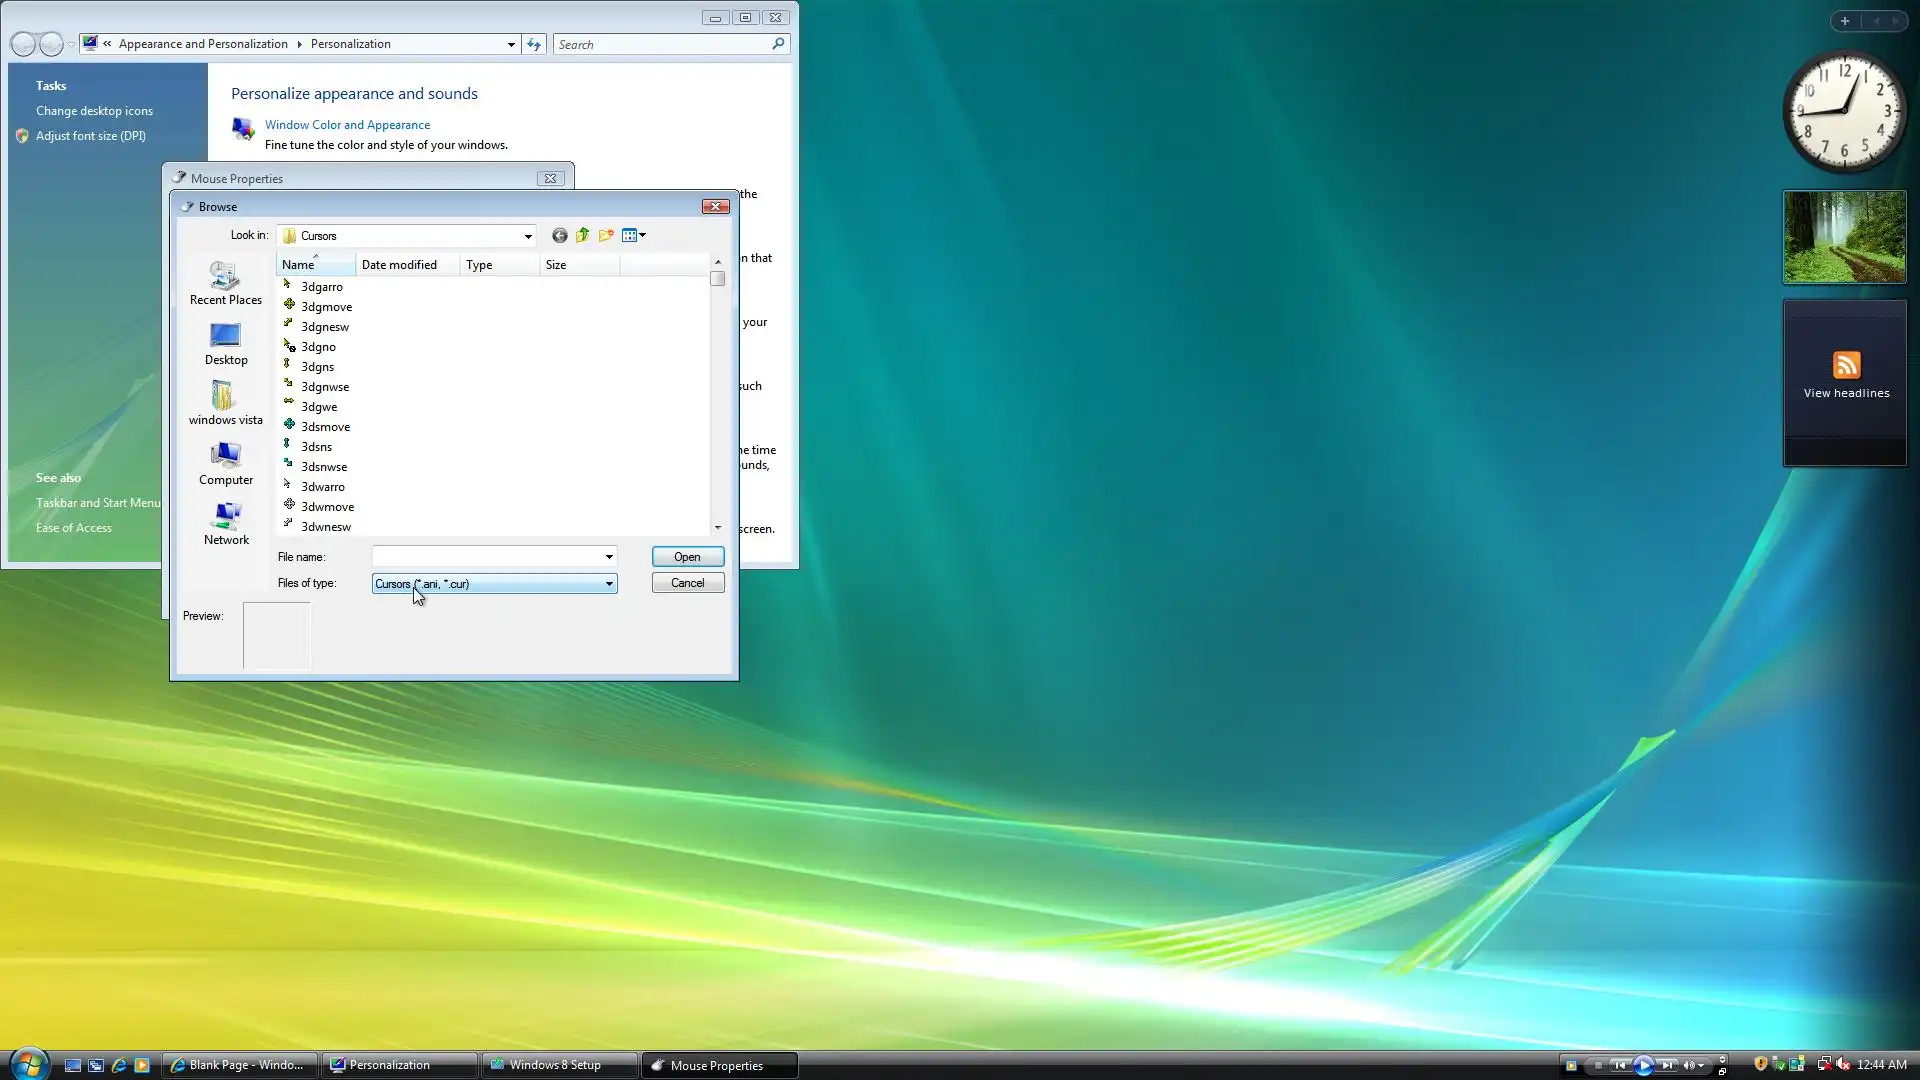Image resolution: width=1920 pixels, height=1080 pixels.
Task: Switch to Windows 8 Setup taskbar item
Action: tap(555, 1065)
